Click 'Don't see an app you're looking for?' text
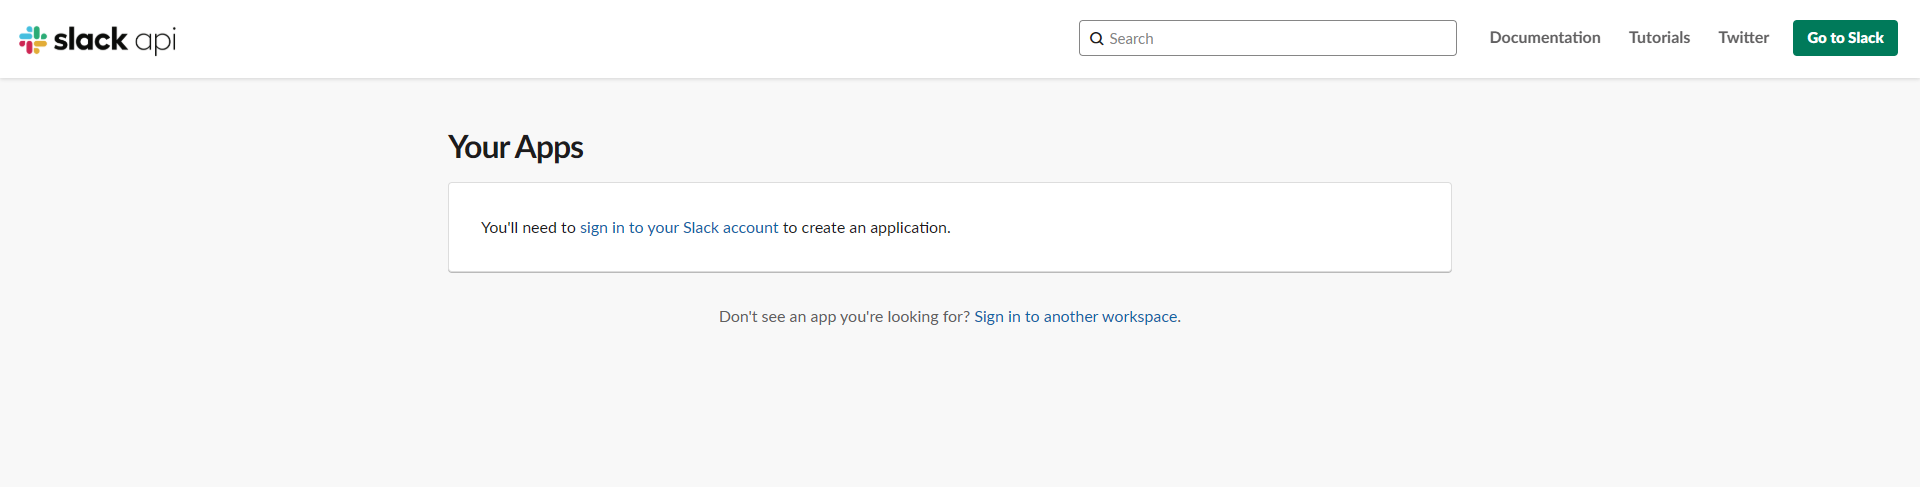The width and height of the screenshot is (1920, 487). pyautogui.click(x=844, y=317)
